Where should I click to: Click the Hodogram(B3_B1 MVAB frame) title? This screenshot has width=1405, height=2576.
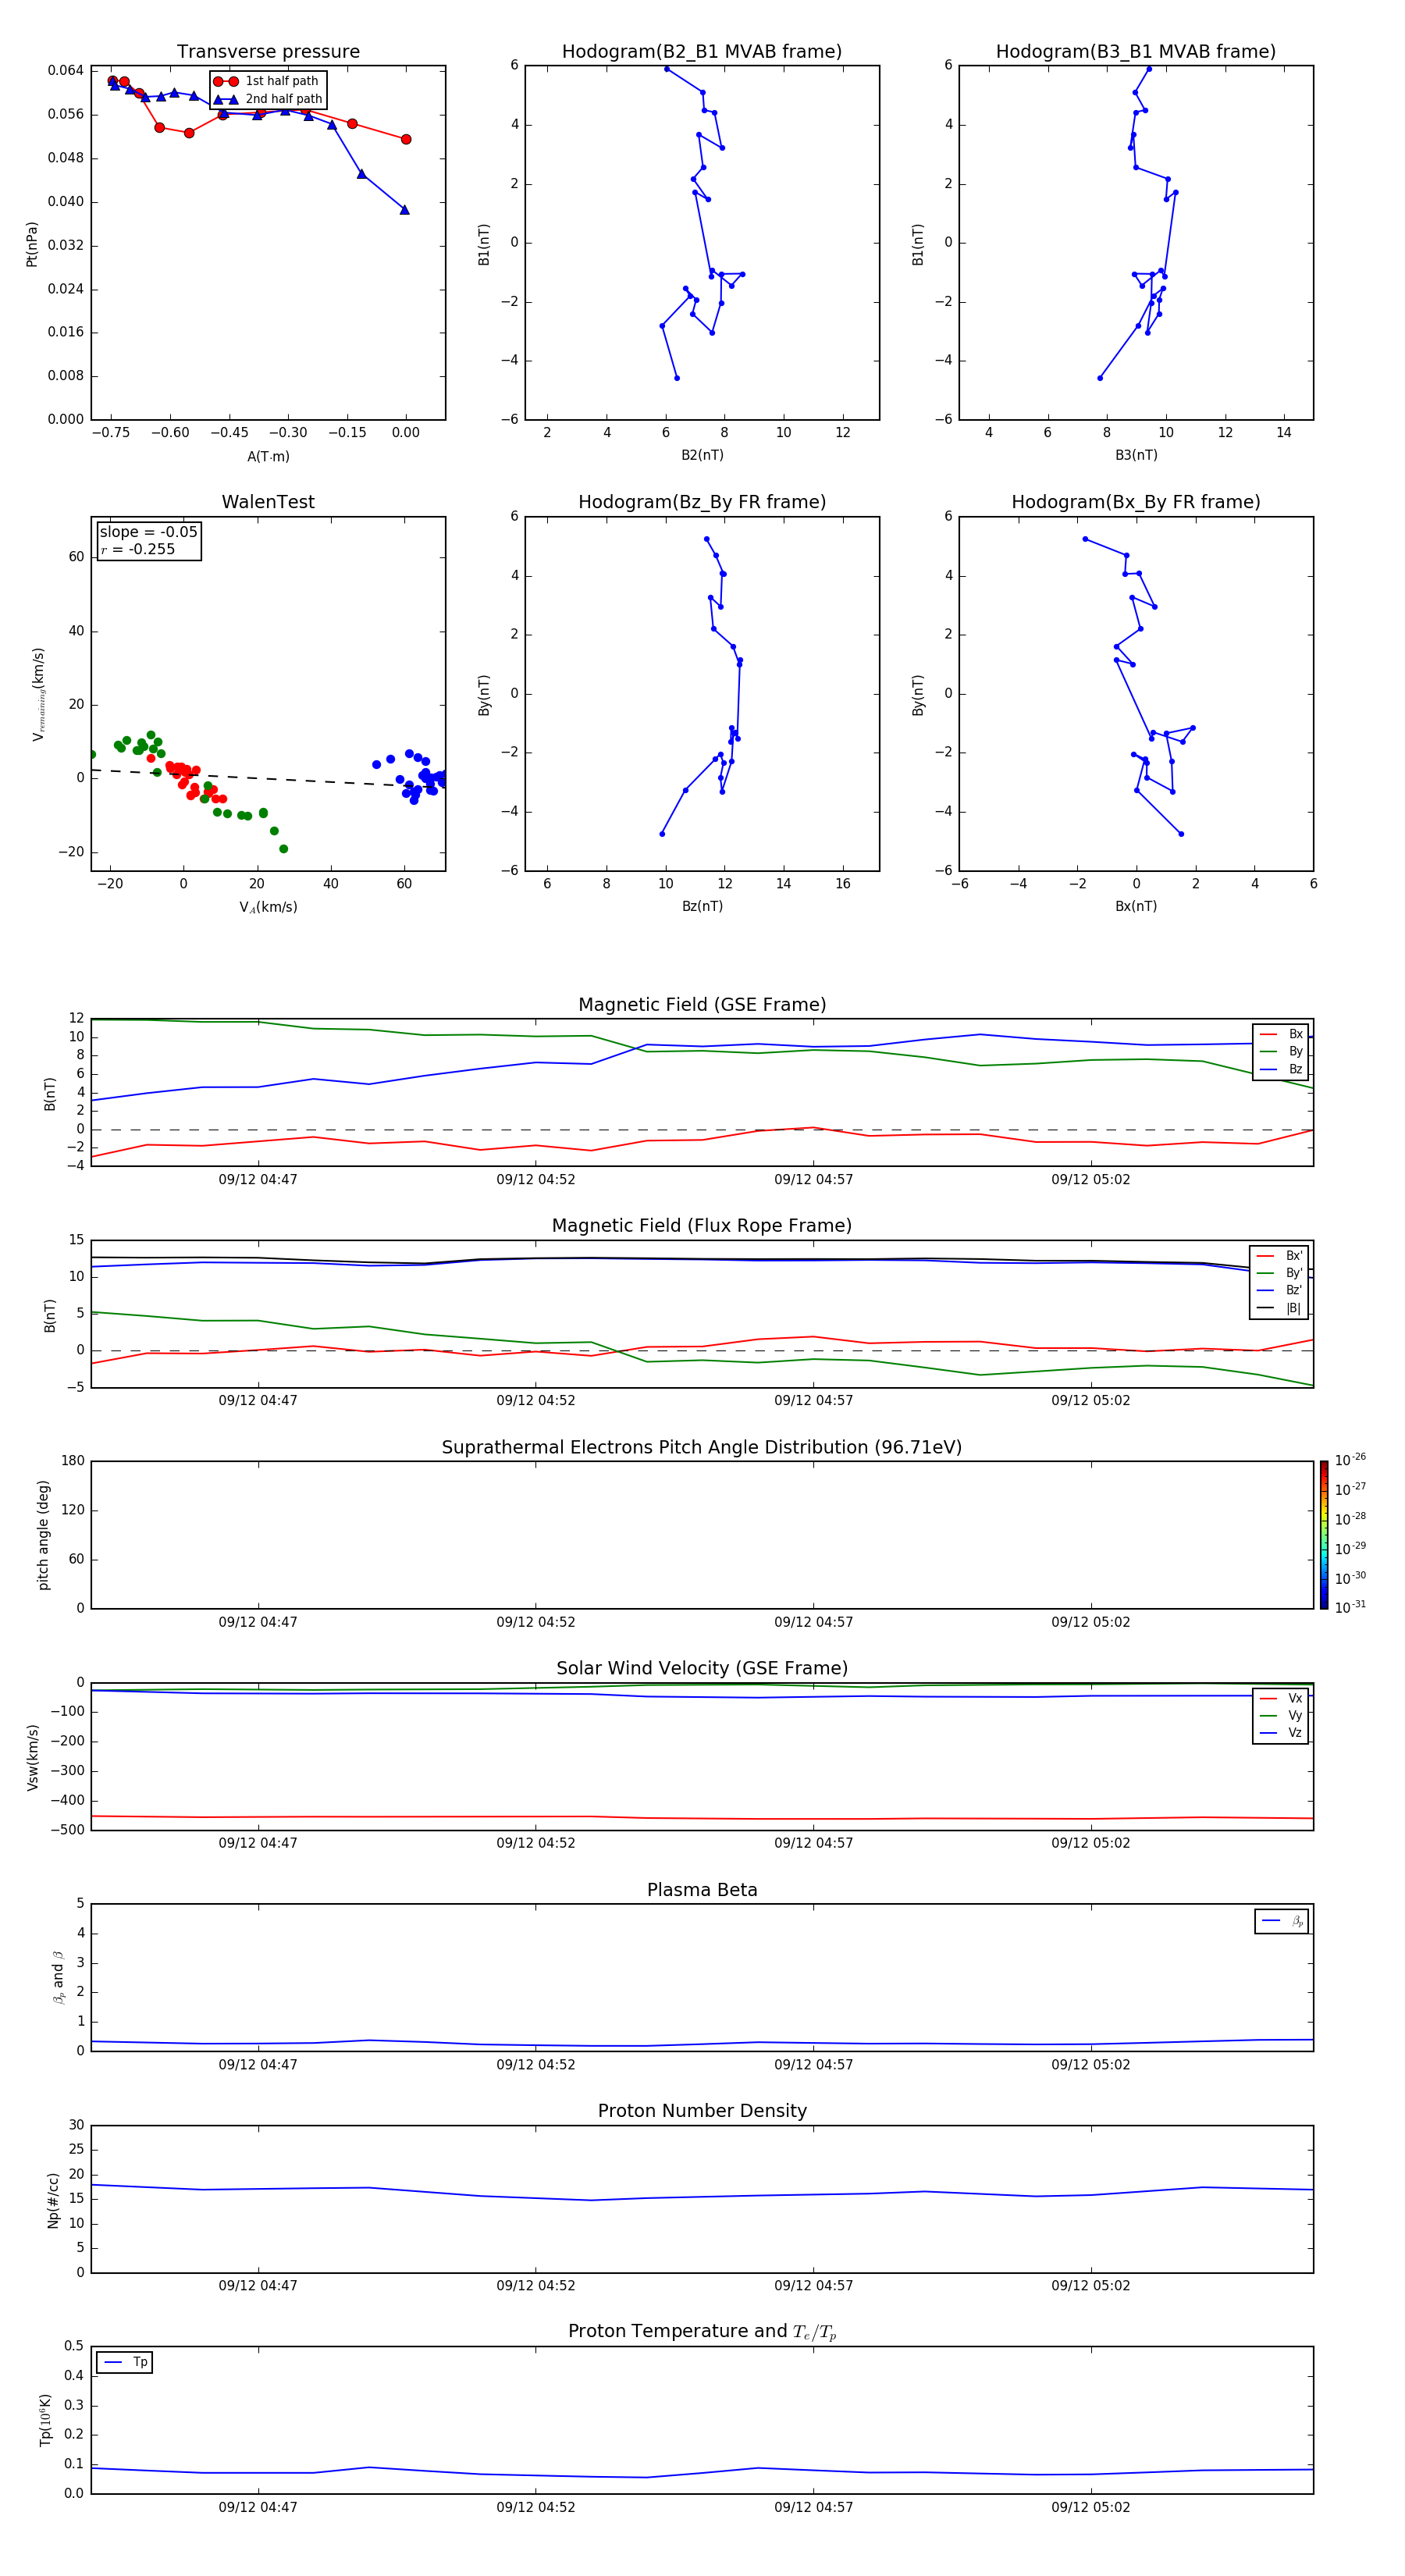coord(1135,52)
